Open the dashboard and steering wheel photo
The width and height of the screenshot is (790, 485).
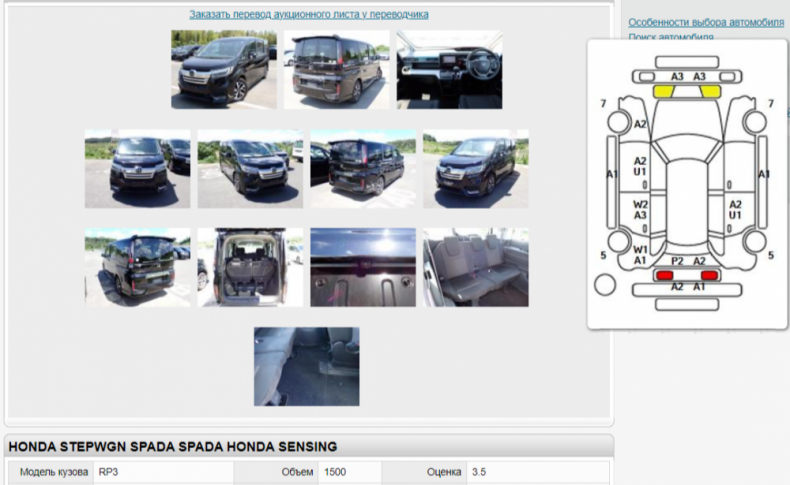pyautogui.click(x=449, y=70)
